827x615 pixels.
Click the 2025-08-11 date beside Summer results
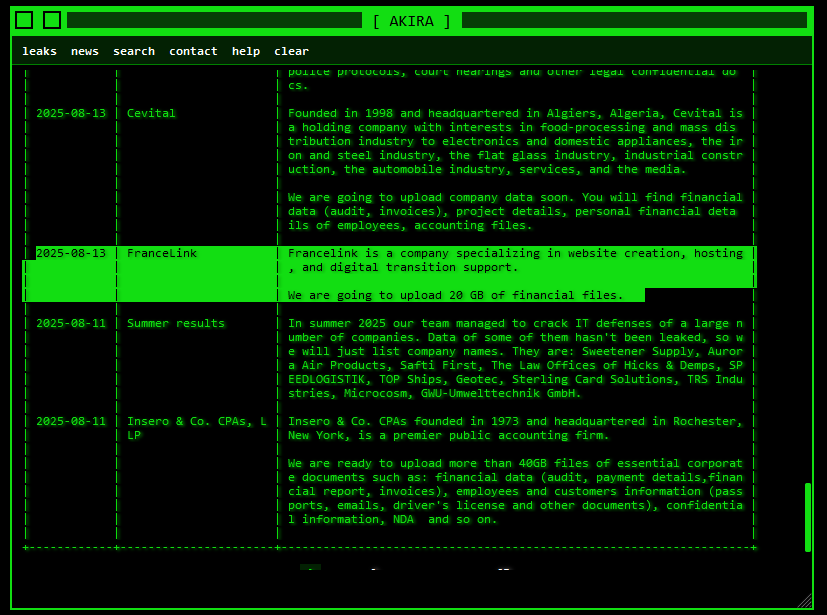tap(71, 323)
